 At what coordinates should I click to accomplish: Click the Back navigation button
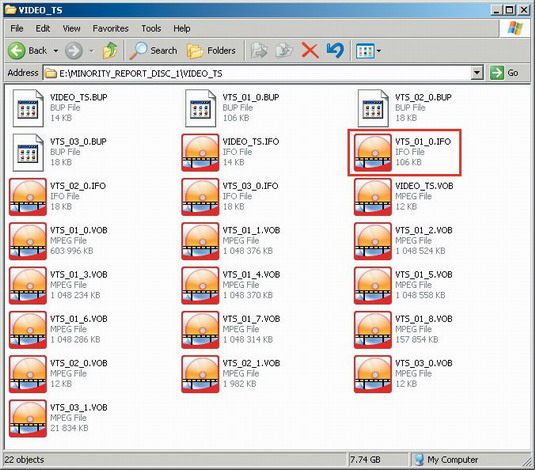[28, 51]
